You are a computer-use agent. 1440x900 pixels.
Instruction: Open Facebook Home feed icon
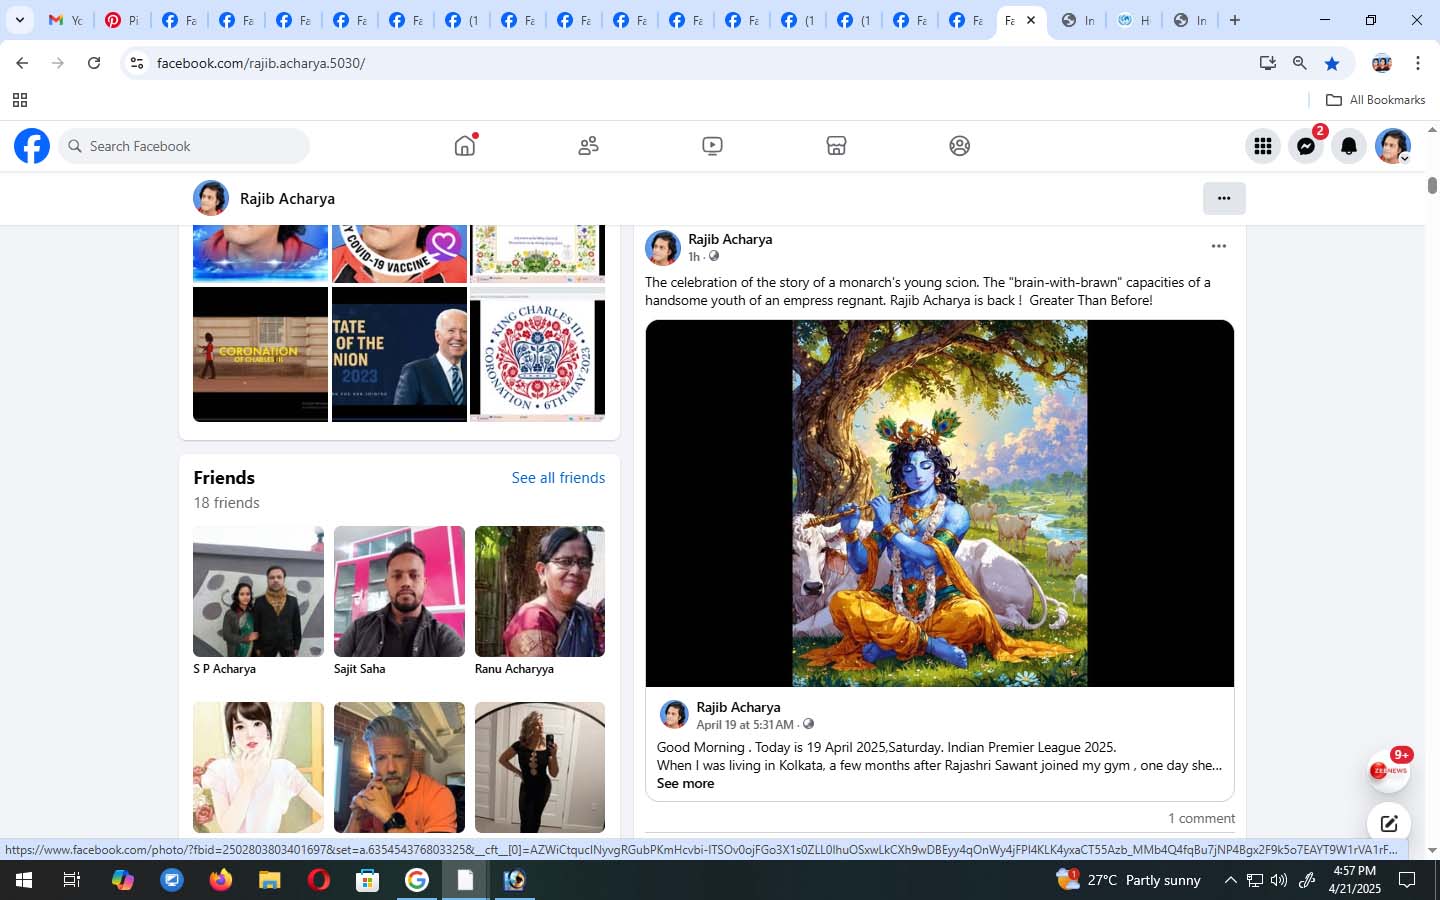point(465,146)
